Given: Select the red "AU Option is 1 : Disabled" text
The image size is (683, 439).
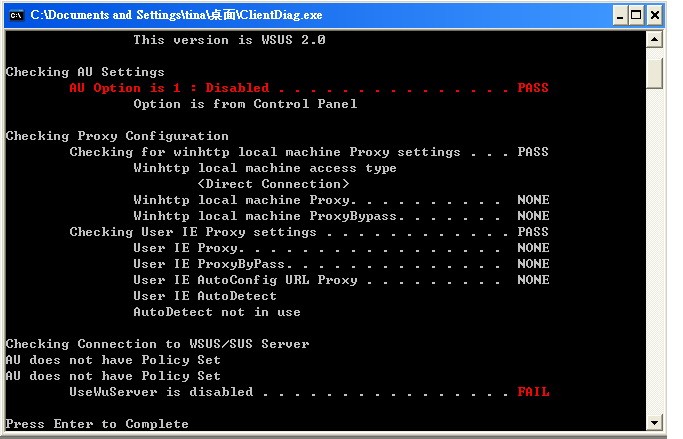Looking at the screenshot, I should tap(169, 88).
